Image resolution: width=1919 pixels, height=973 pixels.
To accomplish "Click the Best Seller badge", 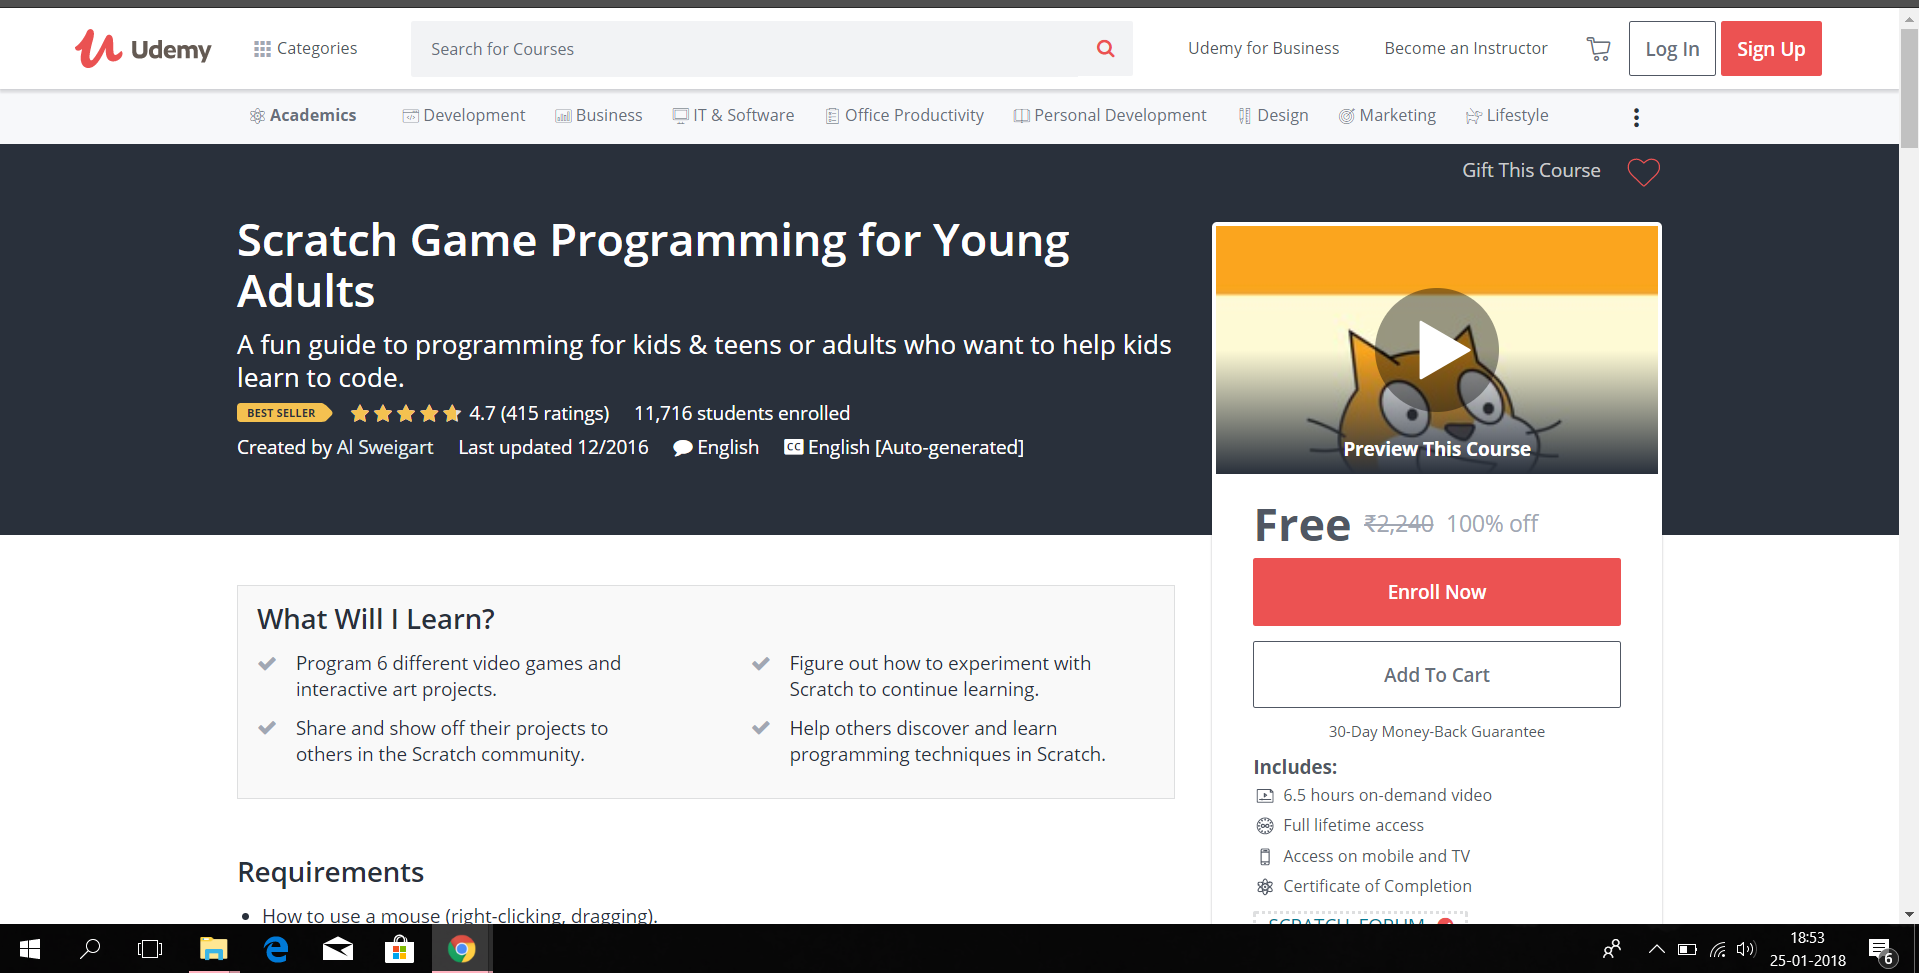I will point(284,413).
